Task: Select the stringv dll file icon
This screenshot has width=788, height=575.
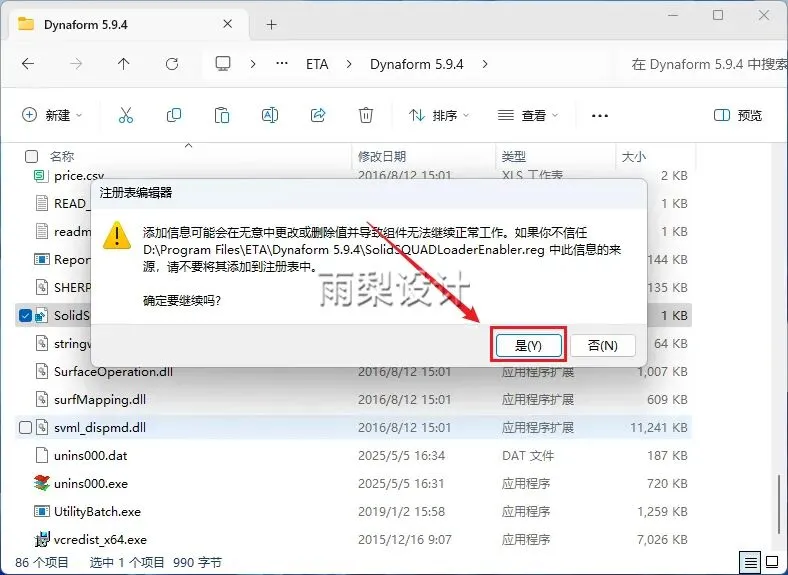Action: point(41,343)
